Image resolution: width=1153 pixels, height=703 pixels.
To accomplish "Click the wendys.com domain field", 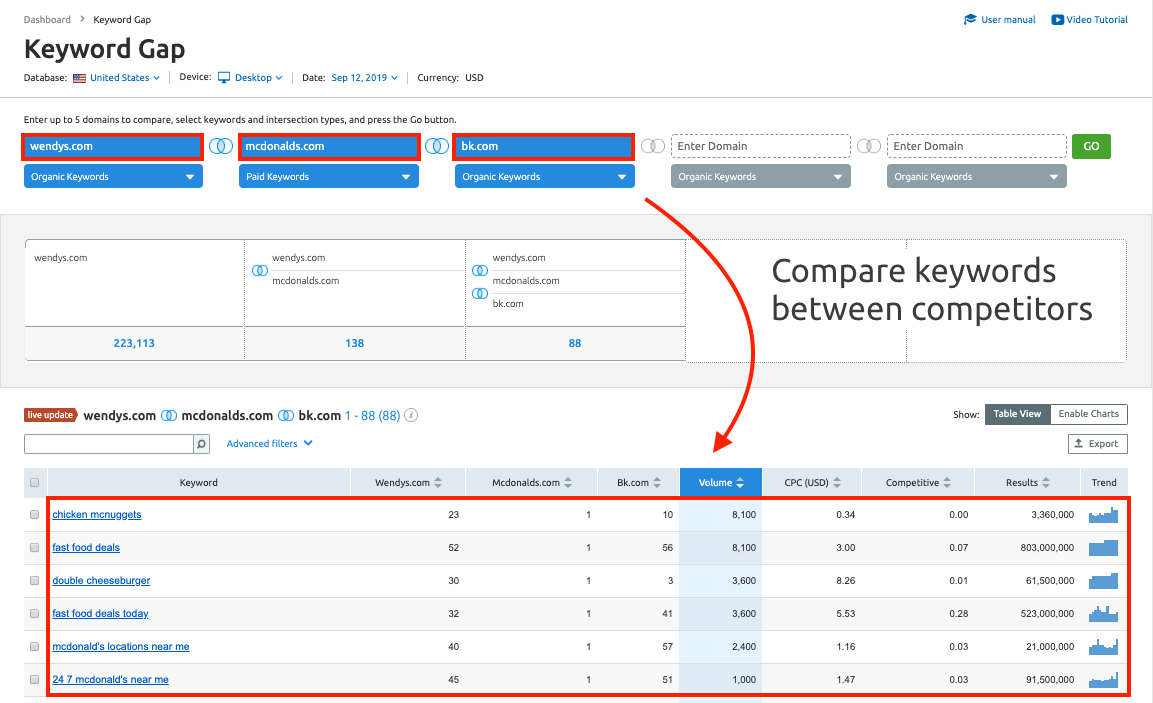I will point(113,146).
